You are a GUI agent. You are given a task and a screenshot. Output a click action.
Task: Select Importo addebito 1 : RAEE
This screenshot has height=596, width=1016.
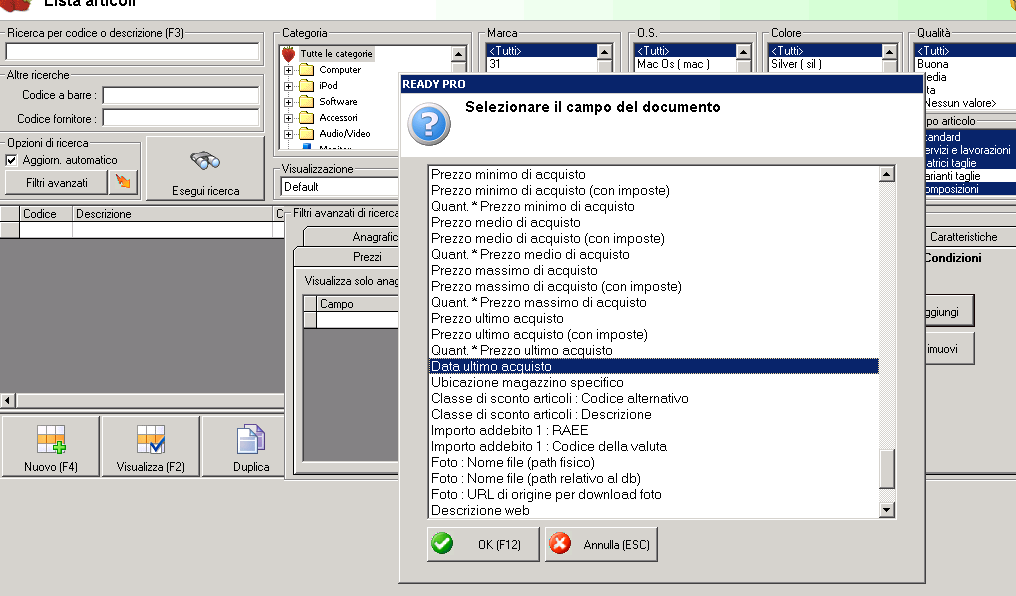[654, 430]
